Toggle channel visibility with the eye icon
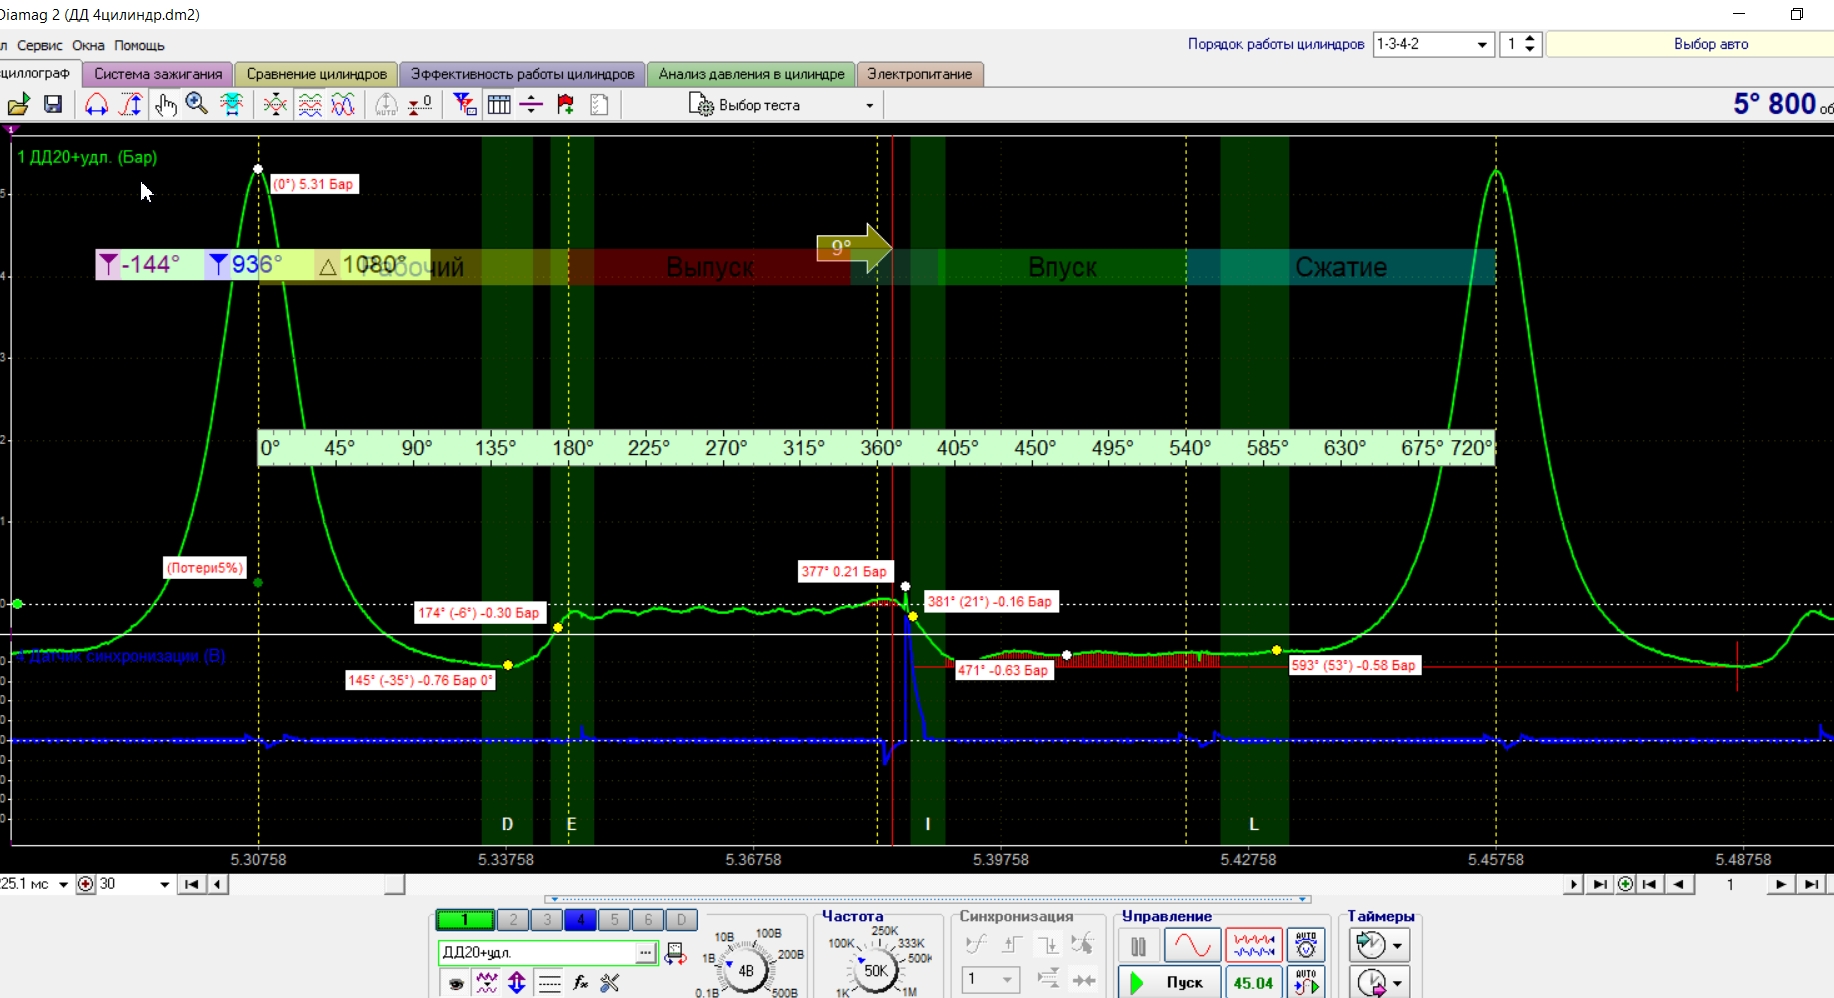Screen dimensions: 1834x998 (x=456, y=983)
